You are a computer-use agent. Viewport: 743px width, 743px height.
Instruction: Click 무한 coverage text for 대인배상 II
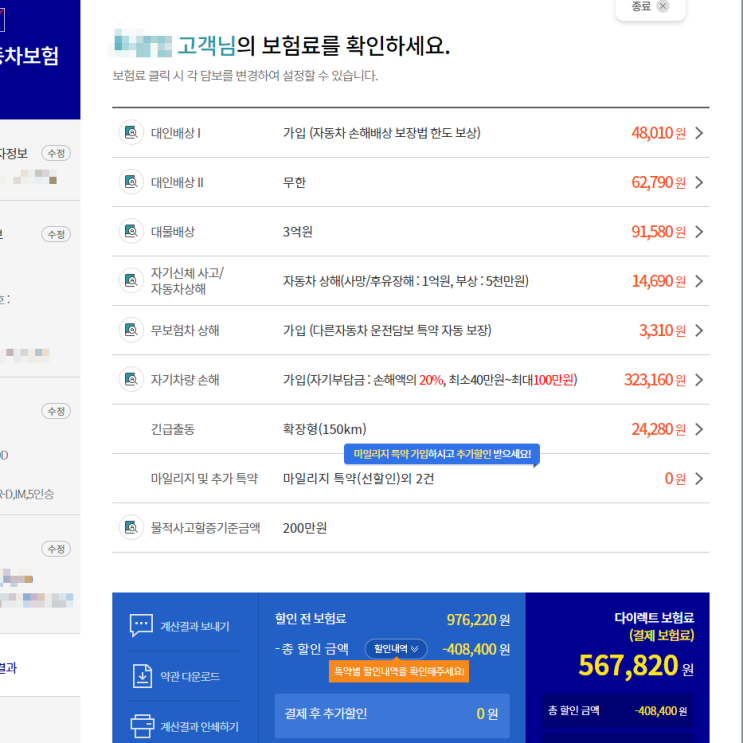coord(294,182)
